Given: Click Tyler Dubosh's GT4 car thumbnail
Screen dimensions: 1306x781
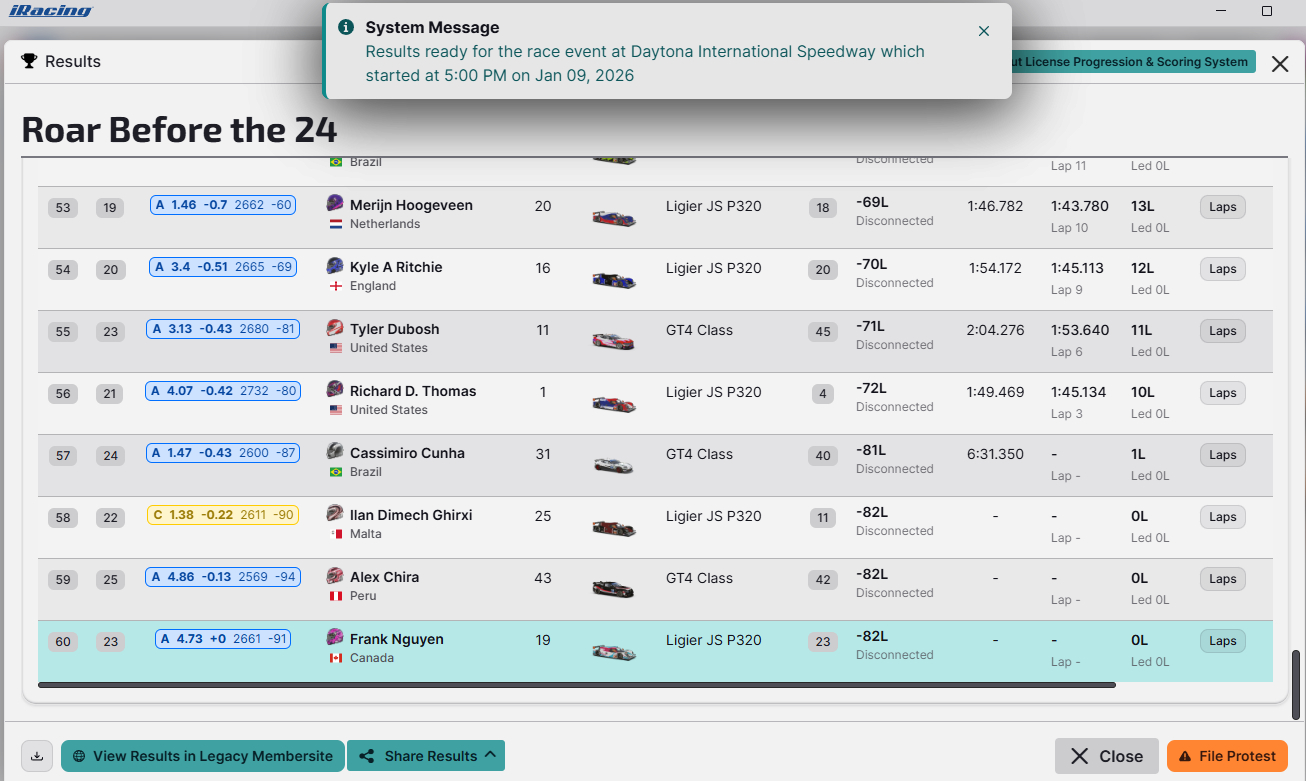Looking at the screenshot, I should pos(613,341).
